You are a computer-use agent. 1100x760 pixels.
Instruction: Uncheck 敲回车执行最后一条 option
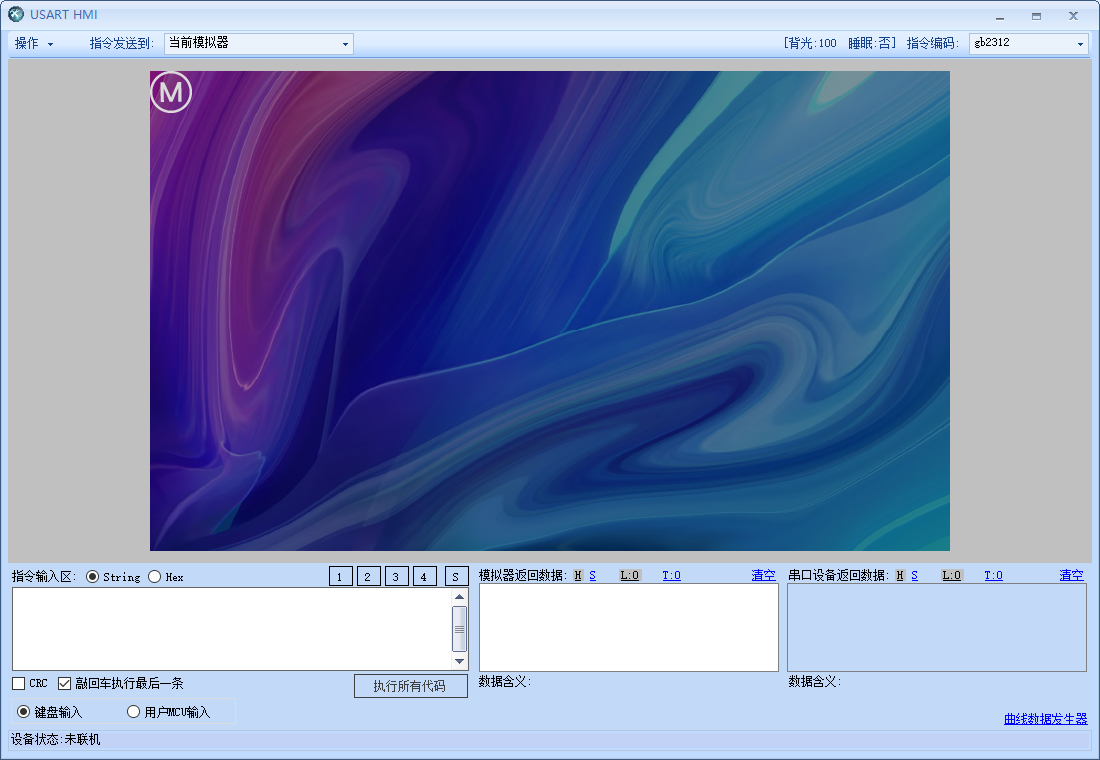[x=64, y=683]
